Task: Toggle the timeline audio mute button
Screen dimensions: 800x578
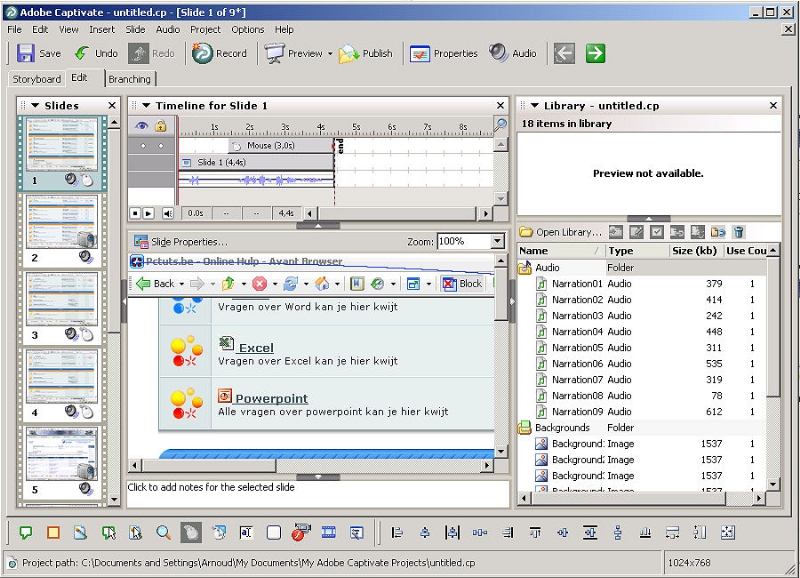Action: coord(167,213)
